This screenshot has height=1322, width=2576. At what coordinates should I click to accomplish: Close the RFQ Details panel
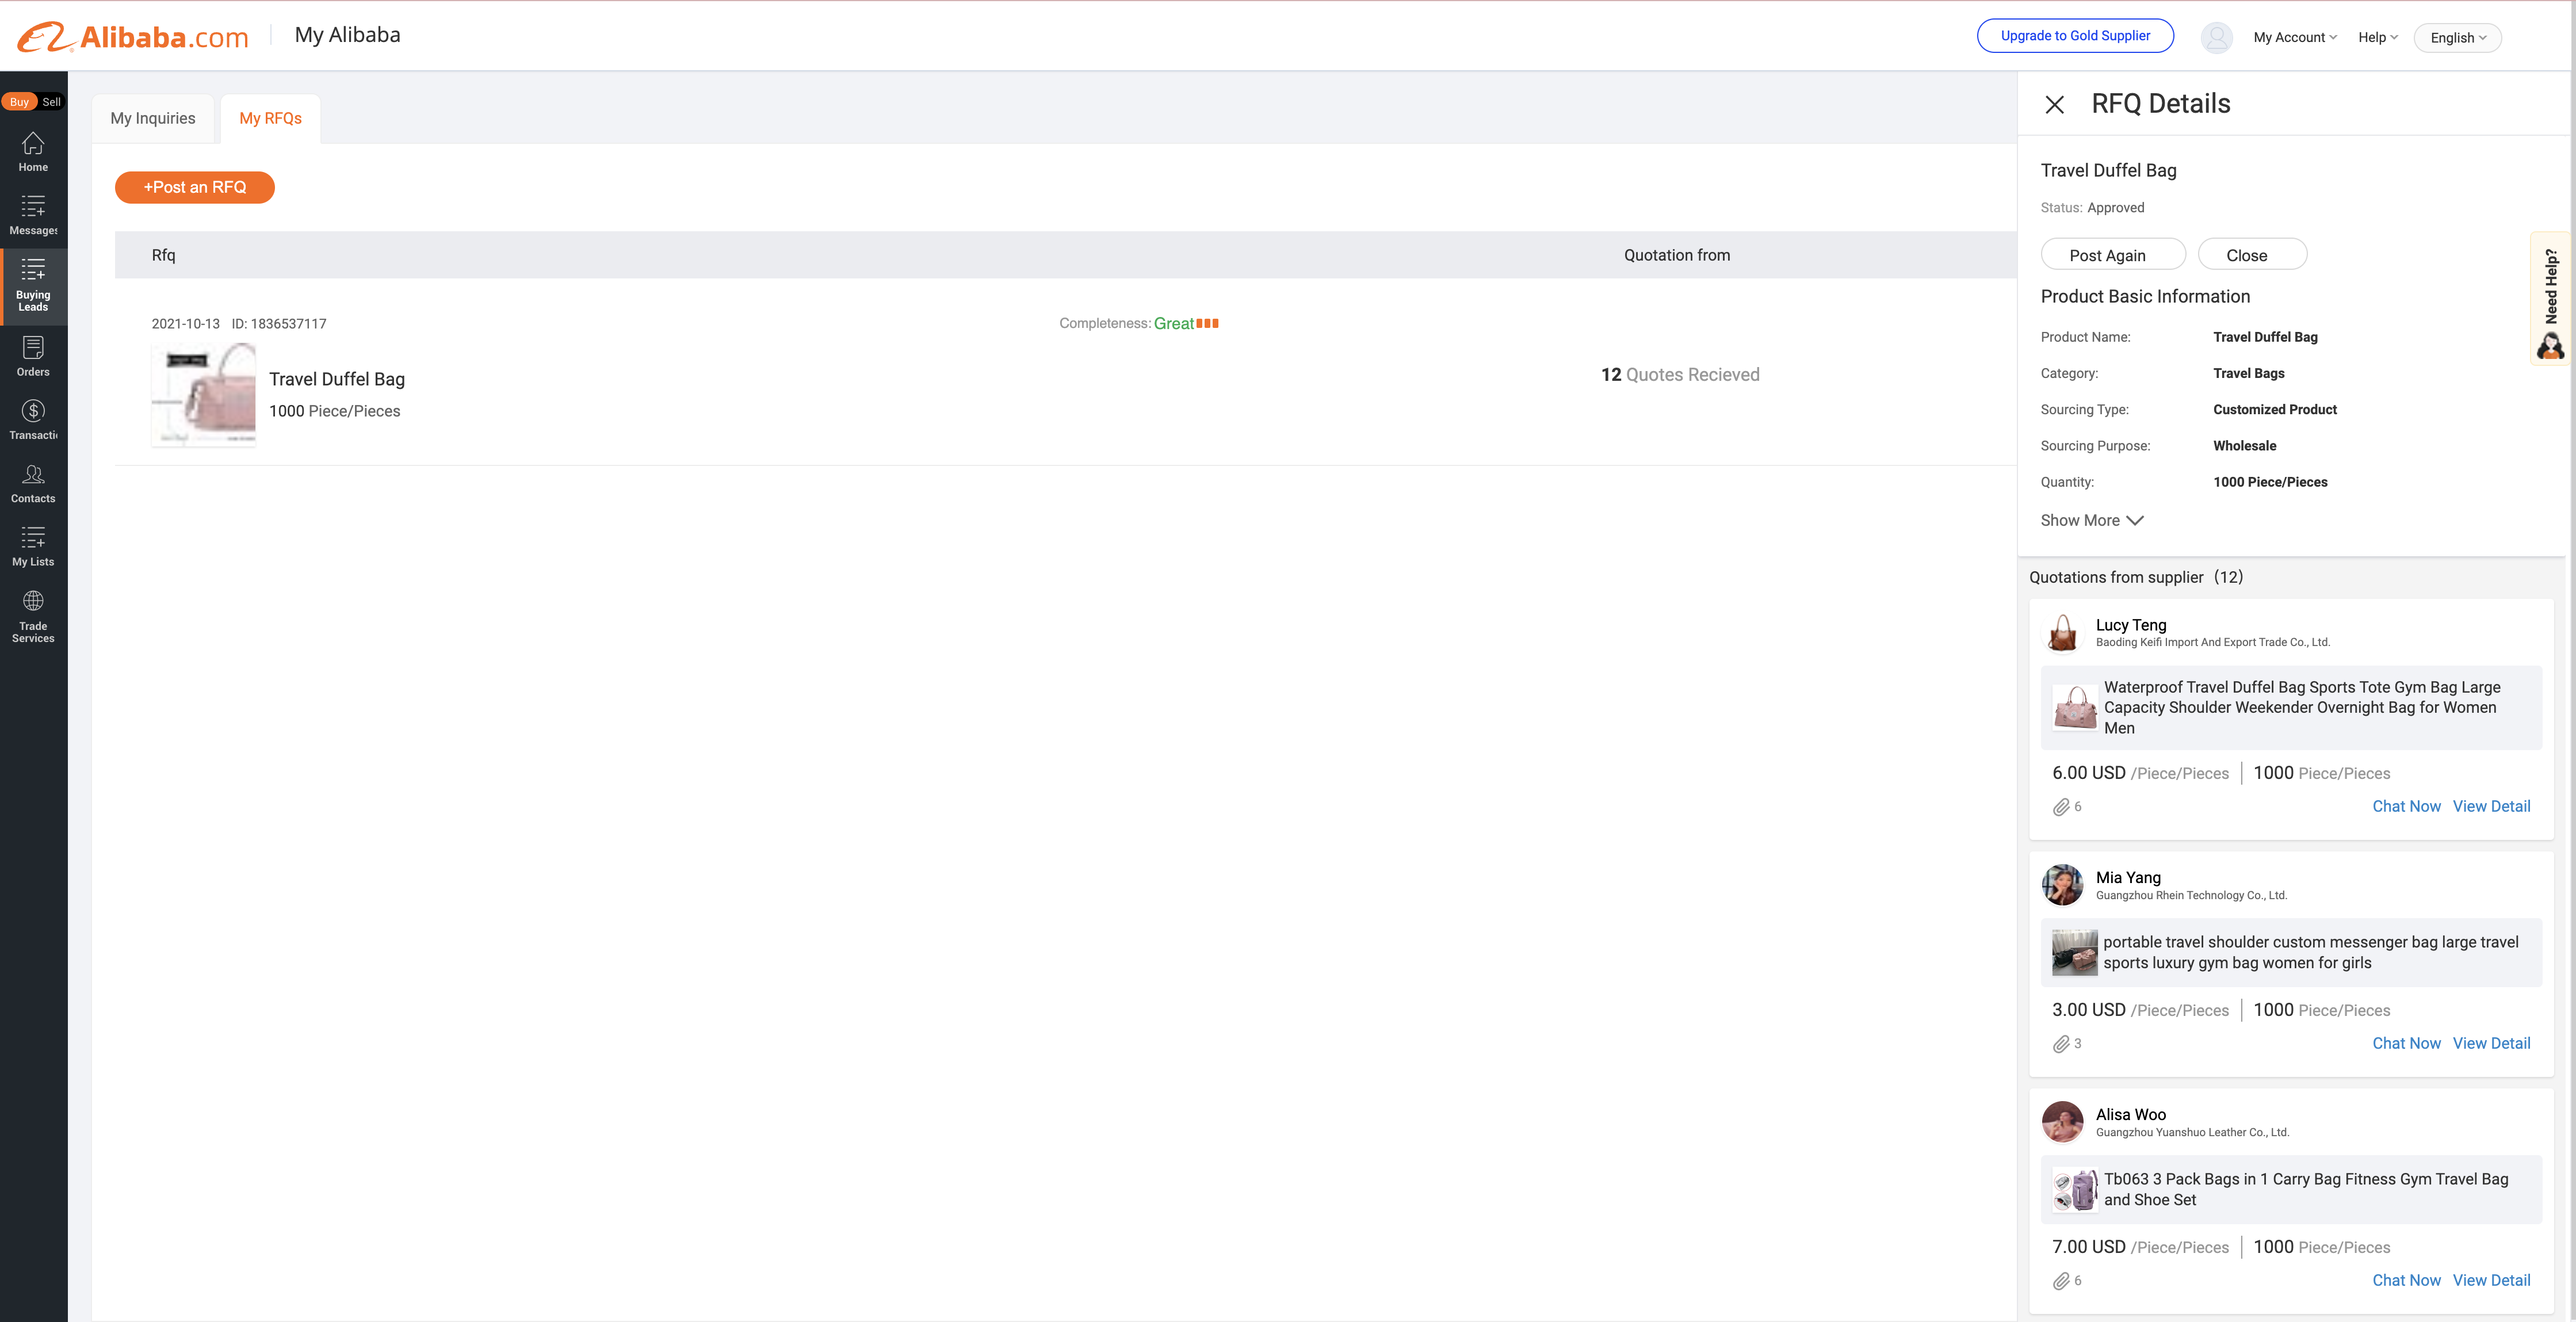coord(2054,104)
